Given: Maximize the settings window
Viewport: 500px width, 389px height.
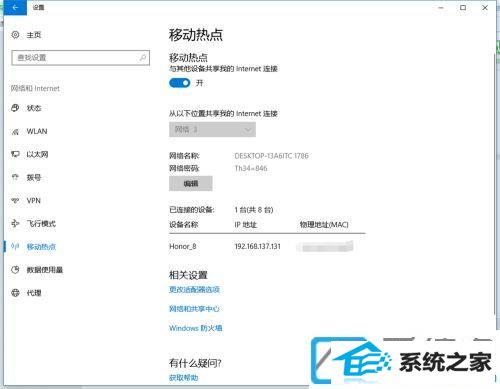Looking at the screenshot, I should pyautogui.click(x=463, y=7).
